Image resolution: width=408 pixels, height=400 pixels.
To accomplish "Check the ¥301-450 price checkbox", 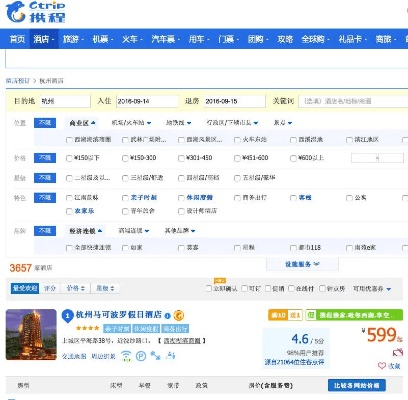I will pyautogui.click(x=181, y=158).
